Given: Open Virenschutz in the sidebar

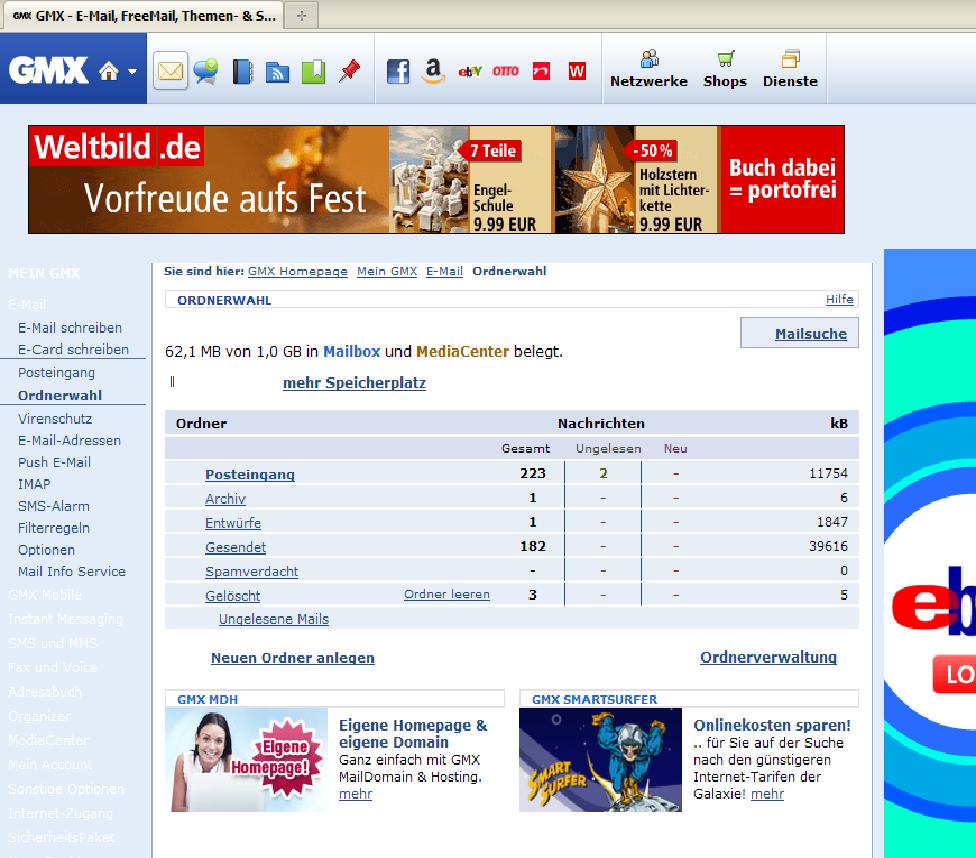Looking at the screenshot, I should coord(55,419).
